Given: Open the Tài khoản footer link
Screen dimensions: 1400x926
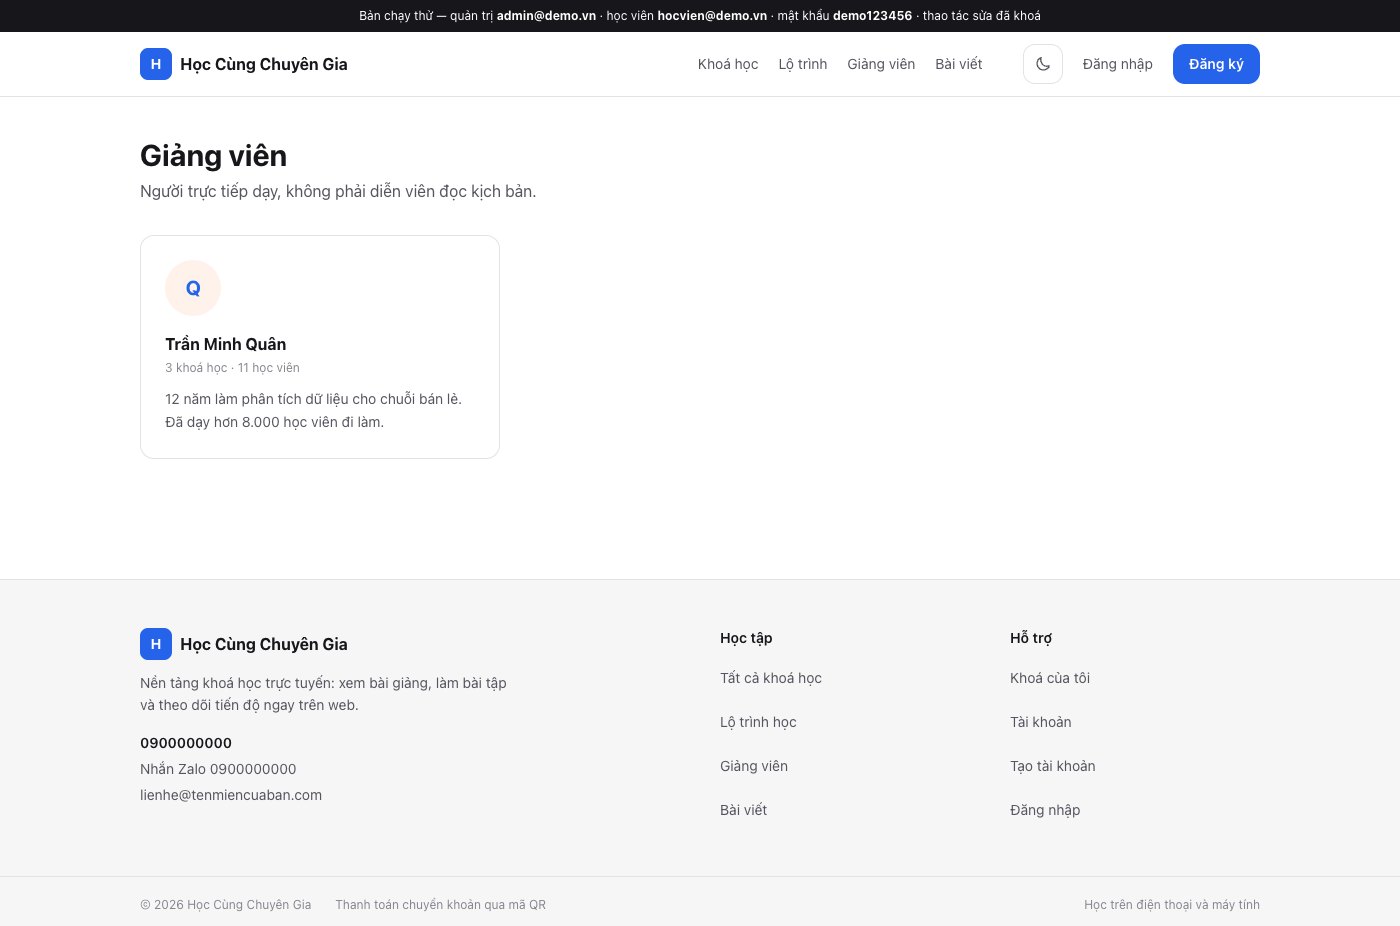Looking at the screenshot, I should click(x=1041, y=722).
